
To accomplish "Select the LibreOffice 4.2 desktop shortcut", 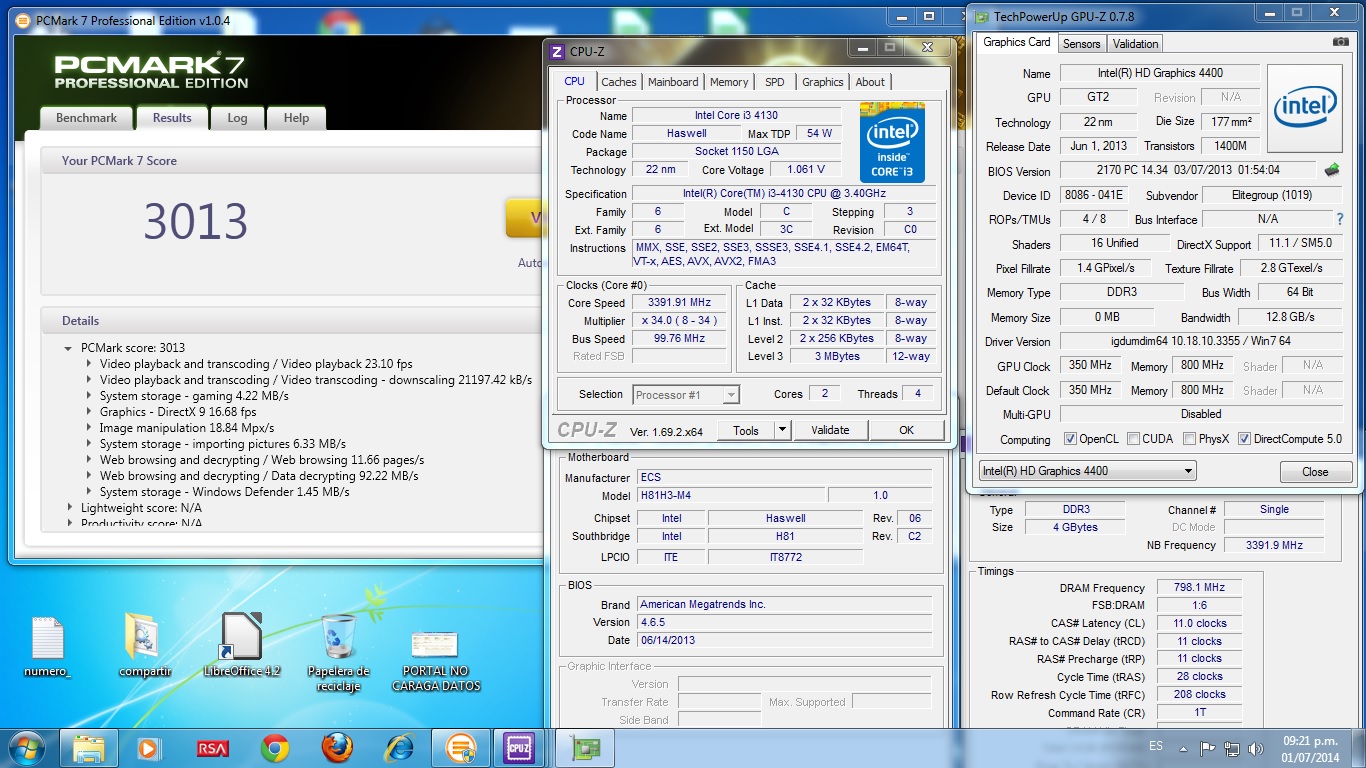I will [x=241, y=645].
